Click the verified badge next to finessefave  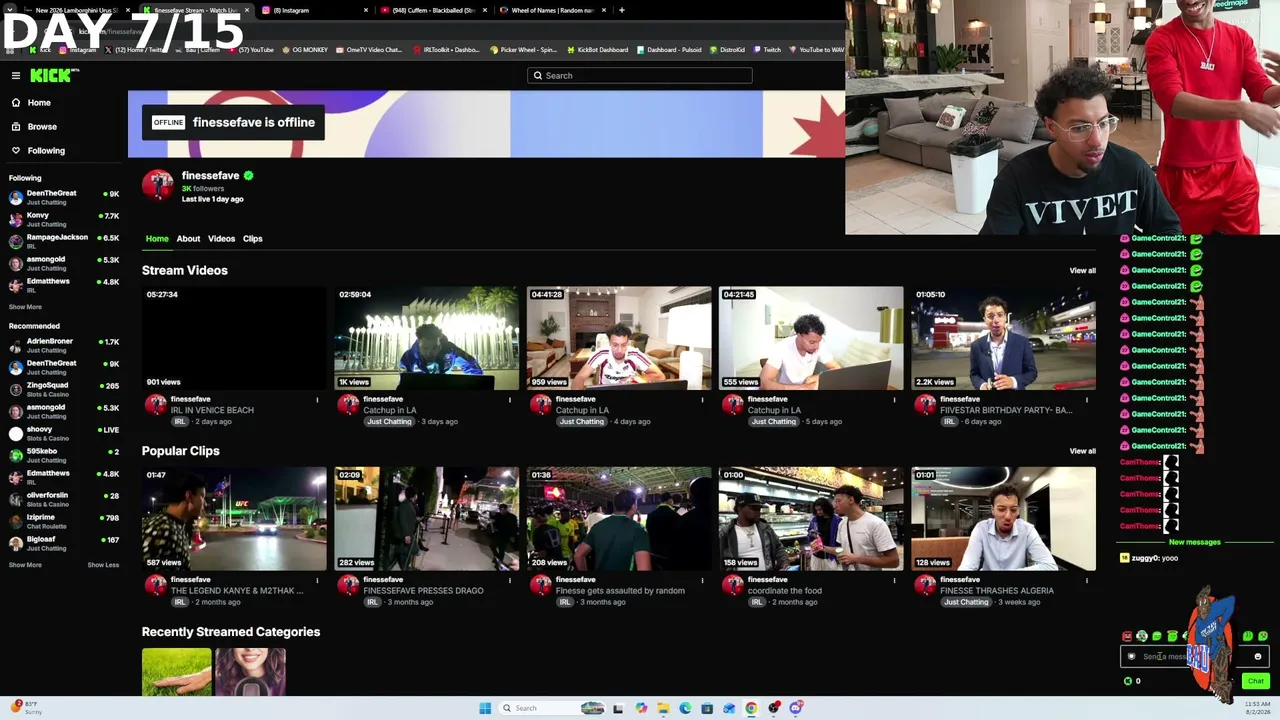(248, 176)
